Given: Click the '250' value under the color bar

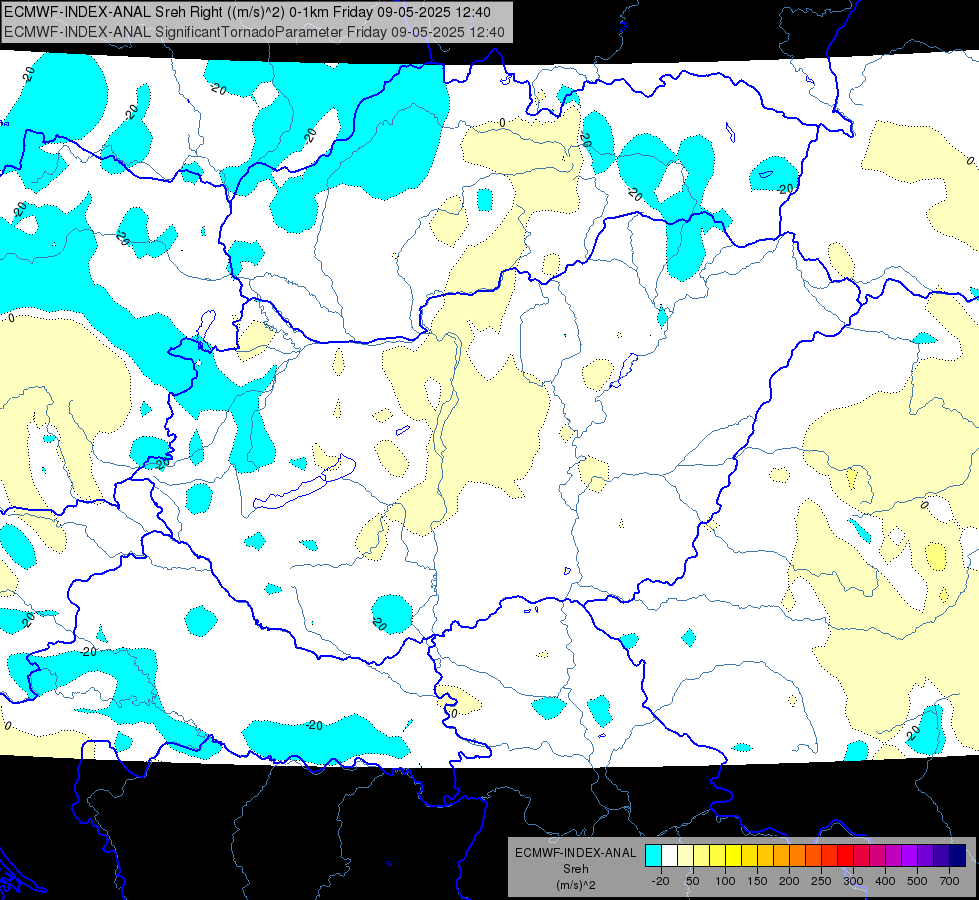Looking at the screenshot, I should 821,881.
